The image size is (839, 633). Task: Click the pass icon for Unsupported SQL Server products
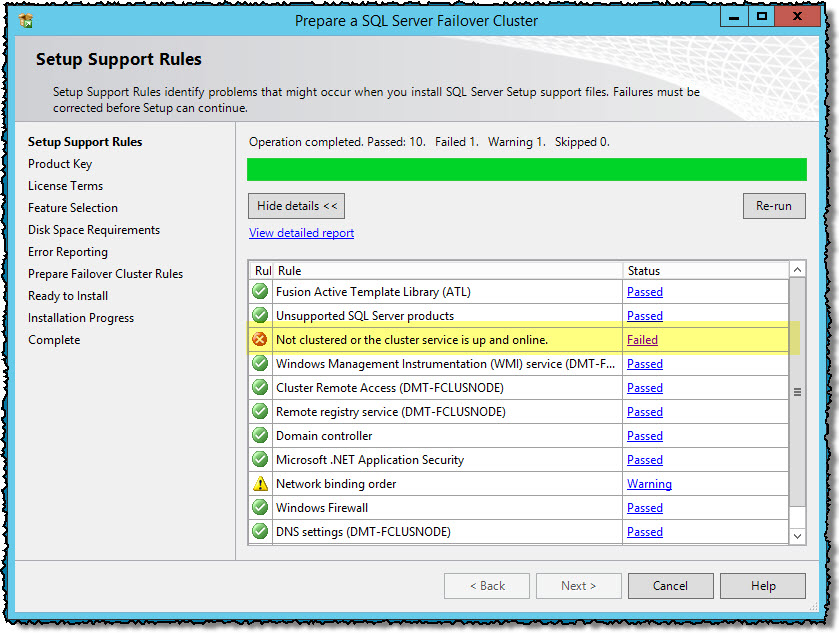point(260,315)
